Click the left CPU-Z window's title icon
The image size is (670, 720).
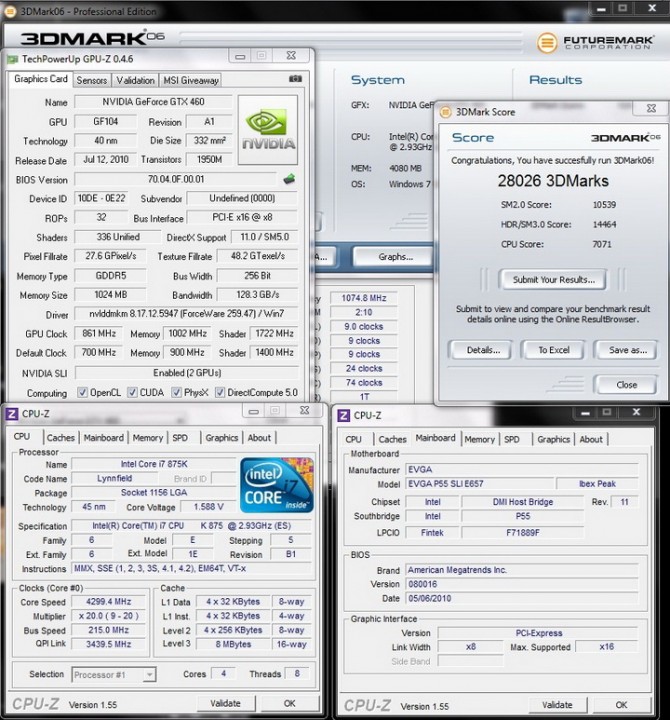click(x=11, y=413)
